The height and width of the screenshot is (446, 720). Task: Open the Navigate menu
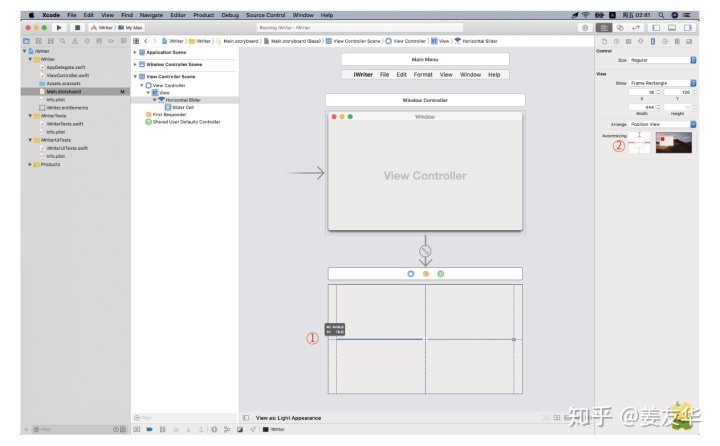[x=151, y=15]
